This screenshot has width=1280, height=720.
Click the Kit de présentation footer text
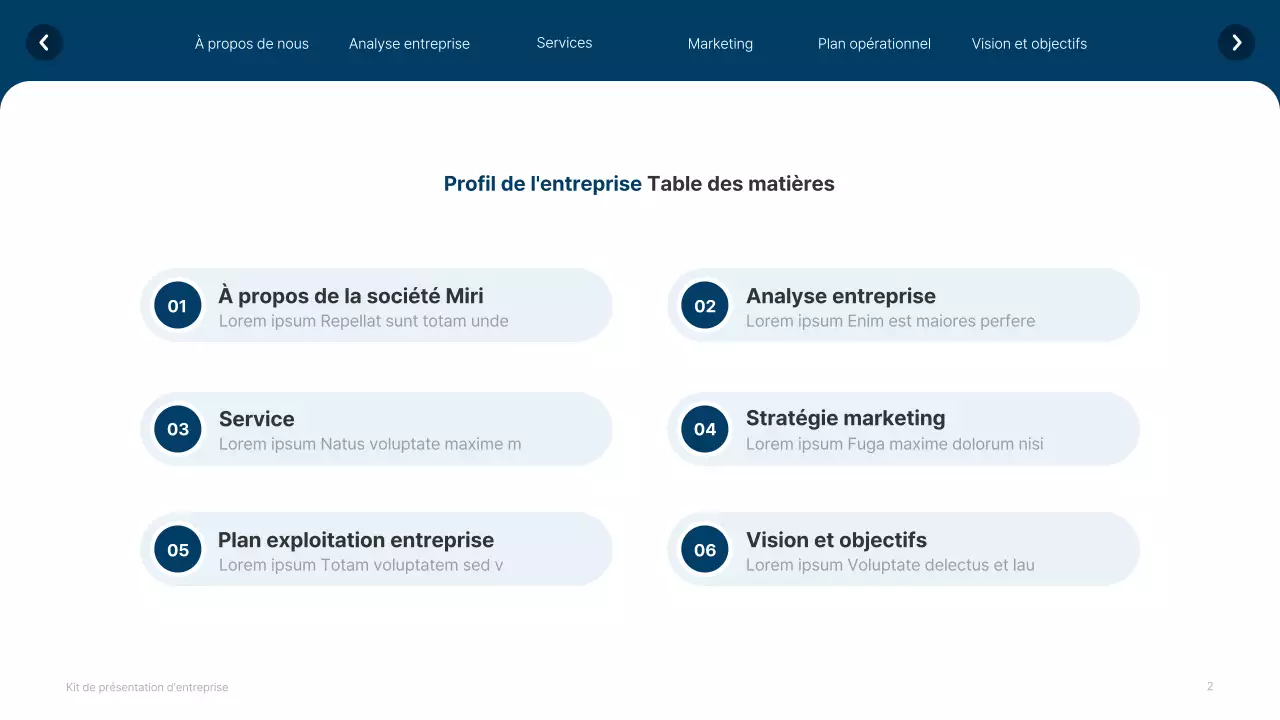[x=147, y=687]
